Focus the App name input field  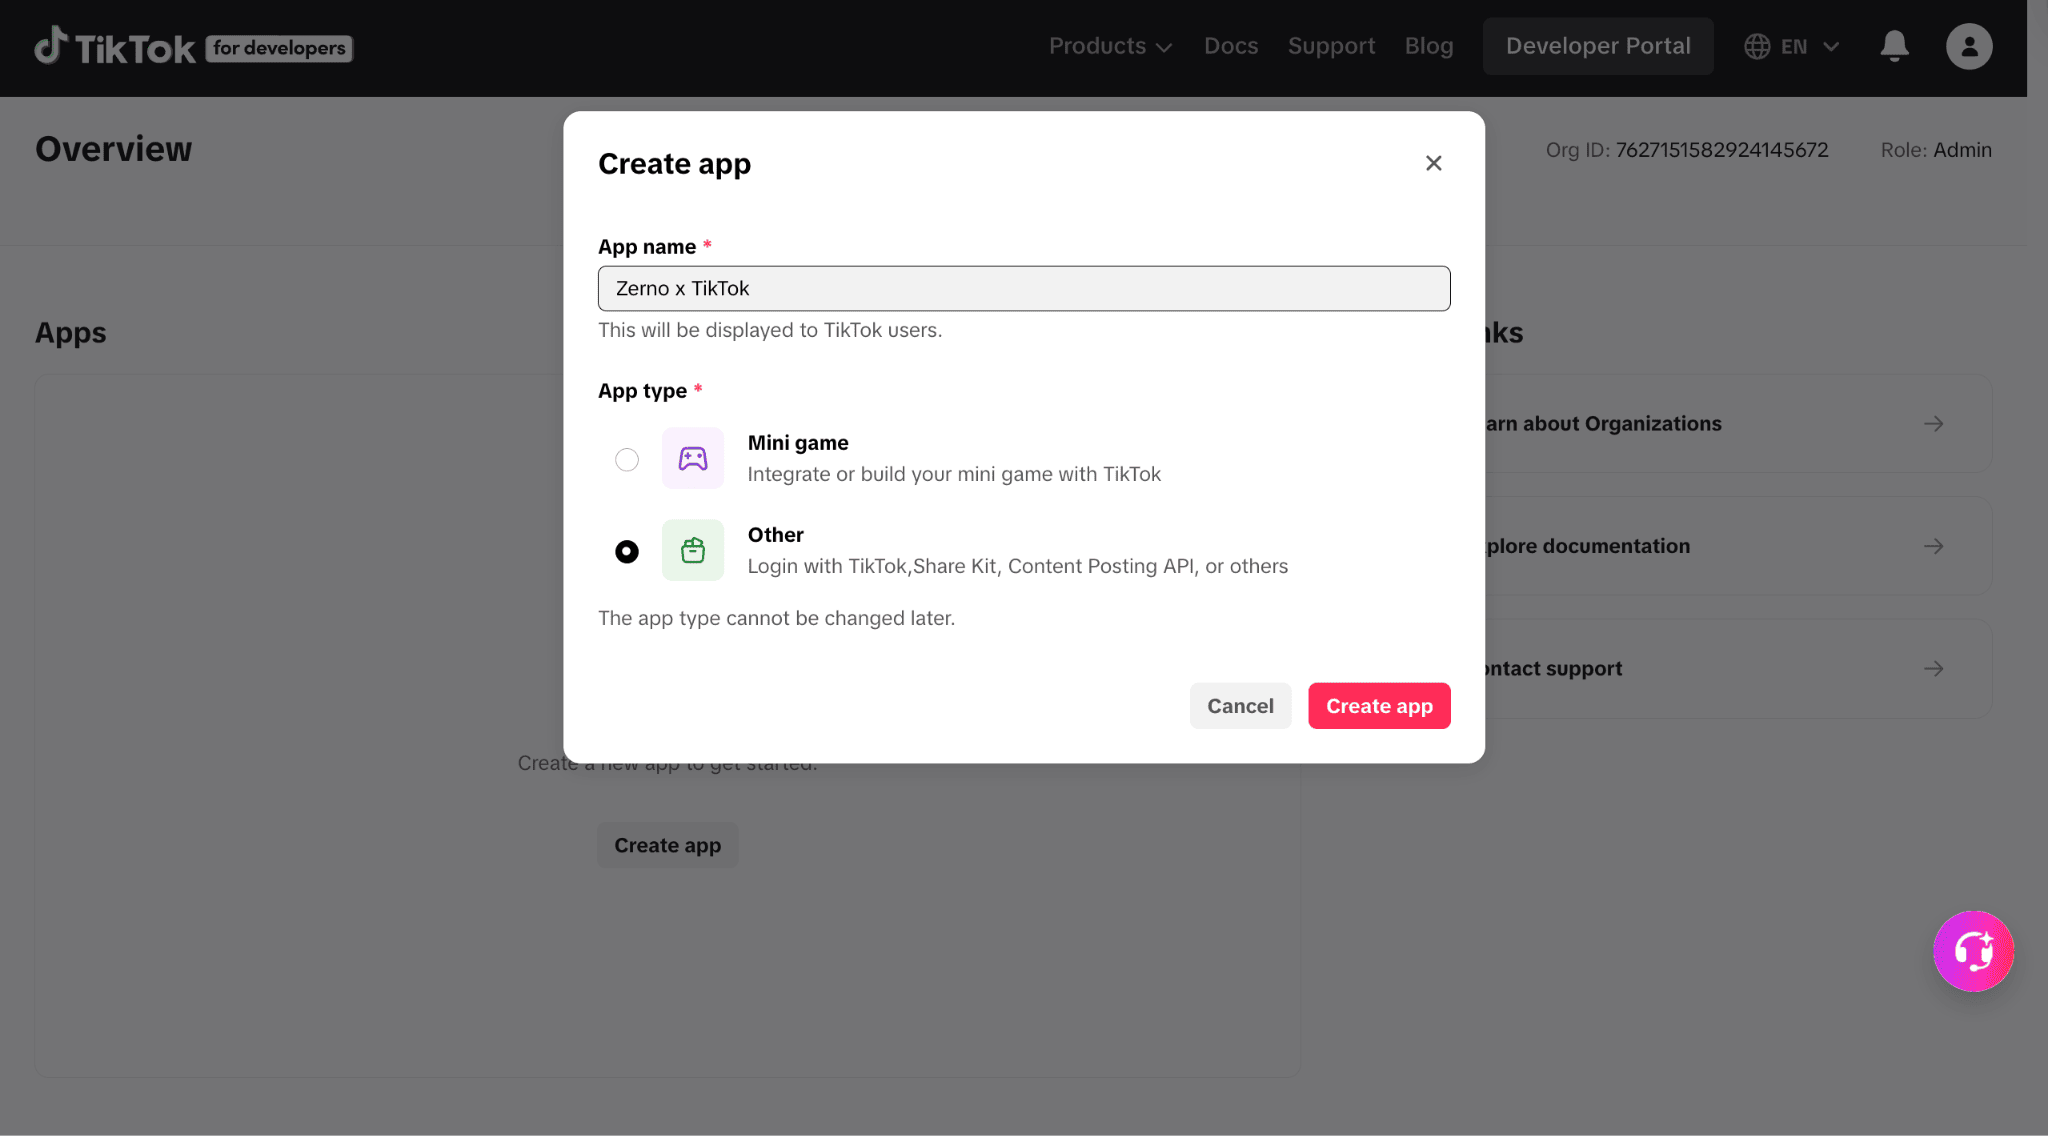point(1024,288)
